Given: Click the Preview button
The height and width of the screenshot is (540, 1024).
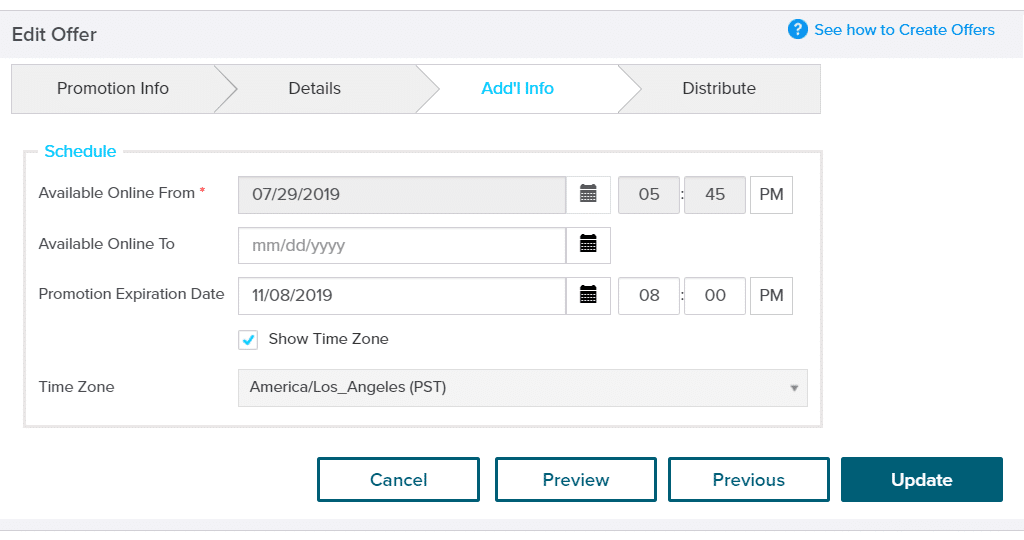Looking at the screenshot, I should 576,480.
